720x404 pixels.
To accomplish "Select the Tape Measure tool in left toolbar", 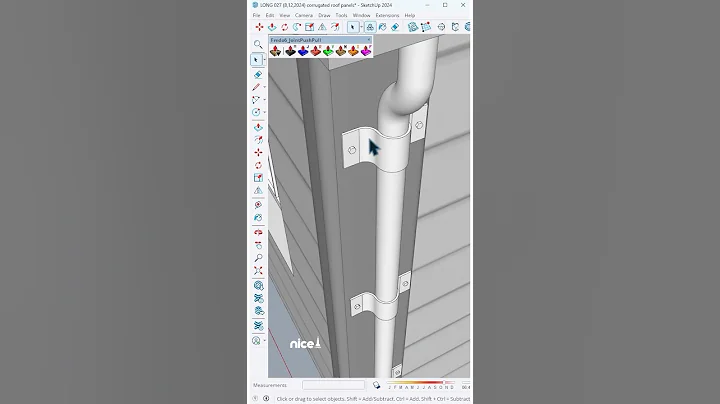I will (258, 205).
